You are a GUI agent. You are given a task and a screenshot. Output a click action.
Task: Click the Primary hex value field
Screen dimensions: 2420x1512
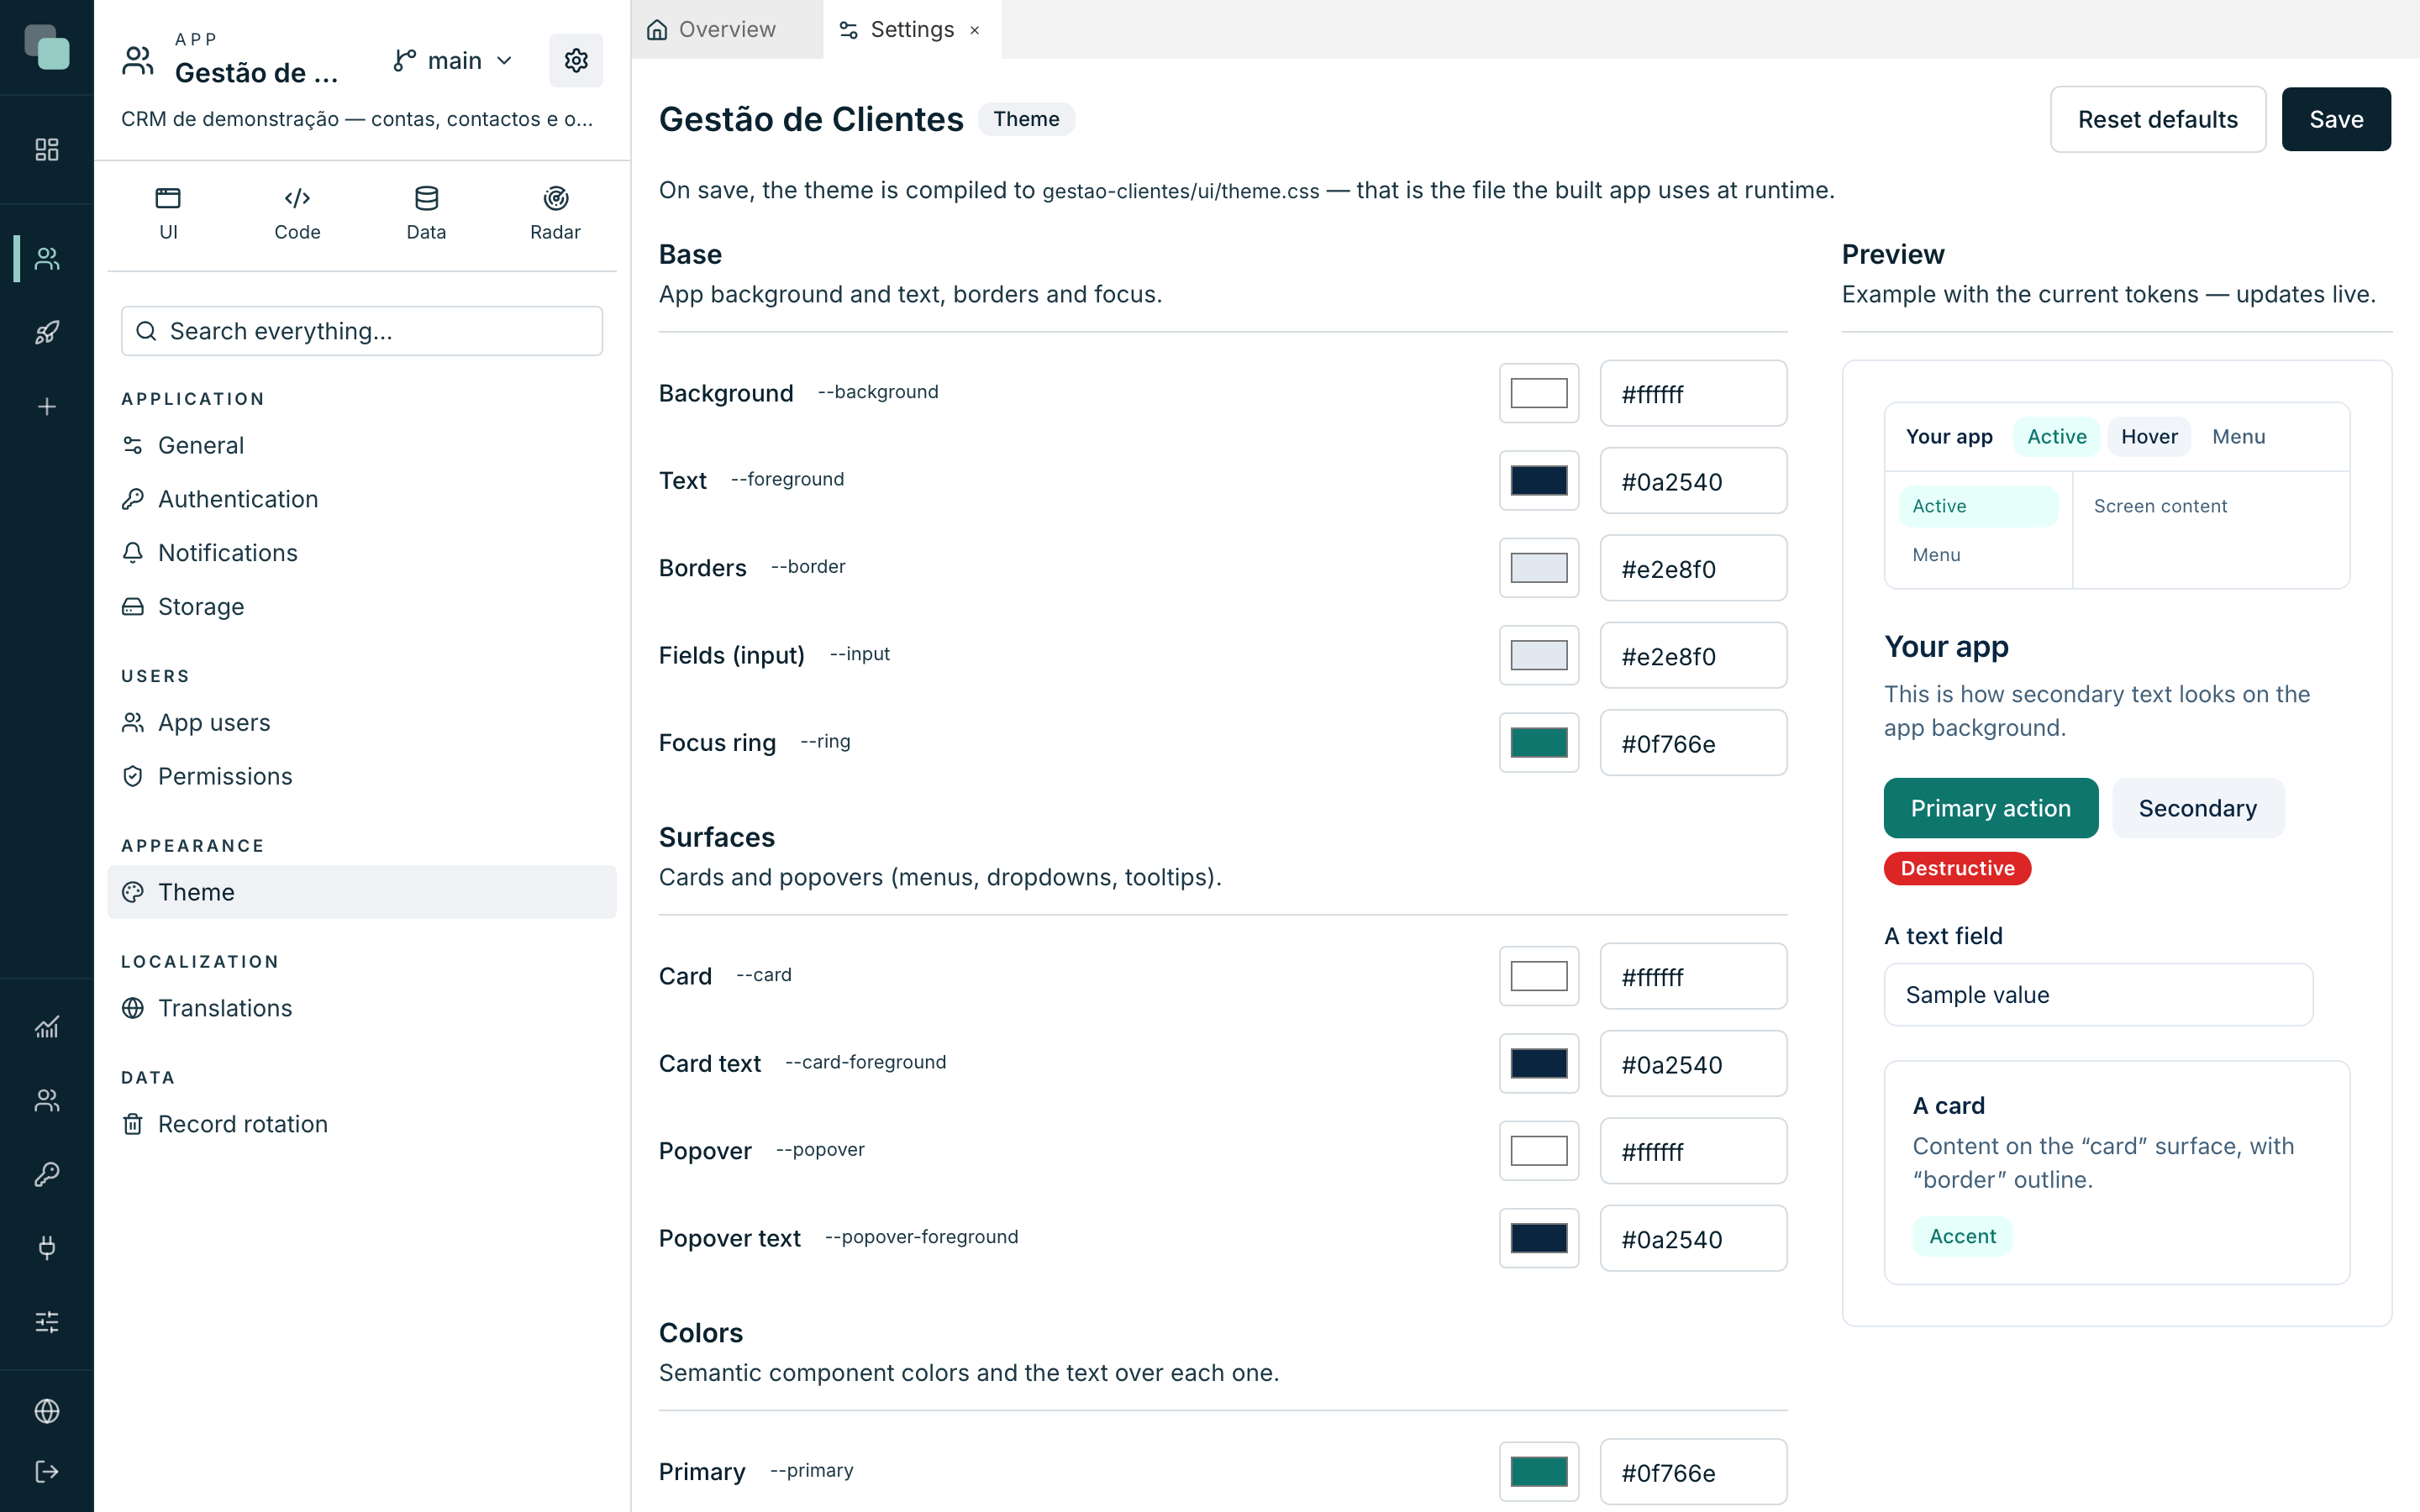coord(1693,1472)
